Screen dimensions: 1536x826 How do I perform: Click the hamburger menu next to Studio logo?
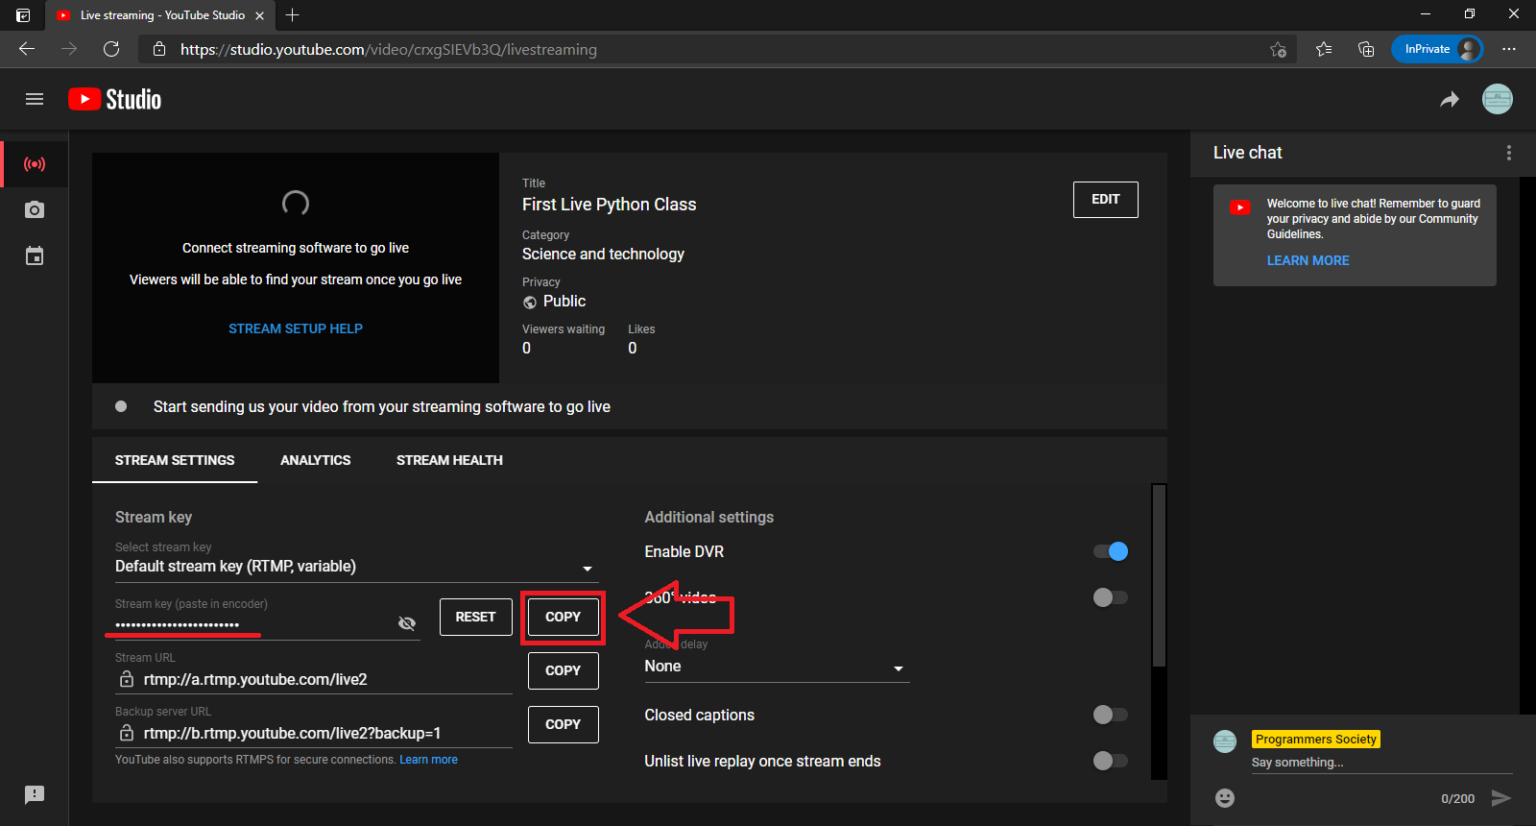34,98
